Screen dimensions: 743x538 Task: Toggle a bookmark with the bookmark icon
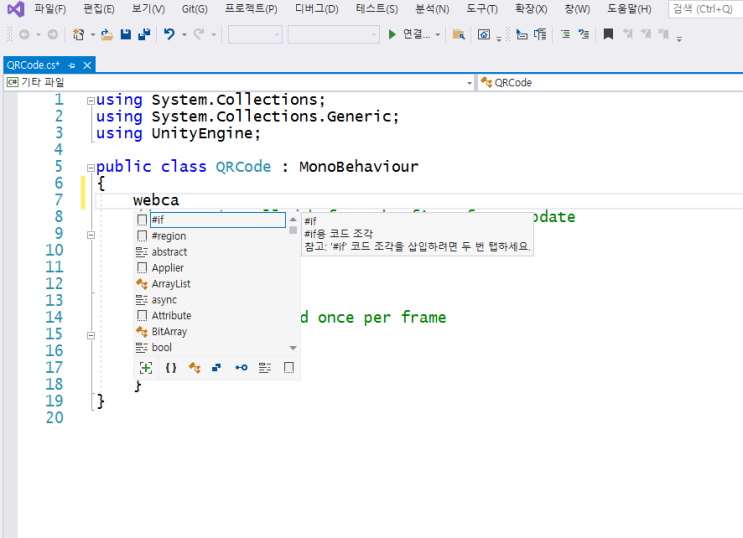pyautogui.click(x=608, y=34)
